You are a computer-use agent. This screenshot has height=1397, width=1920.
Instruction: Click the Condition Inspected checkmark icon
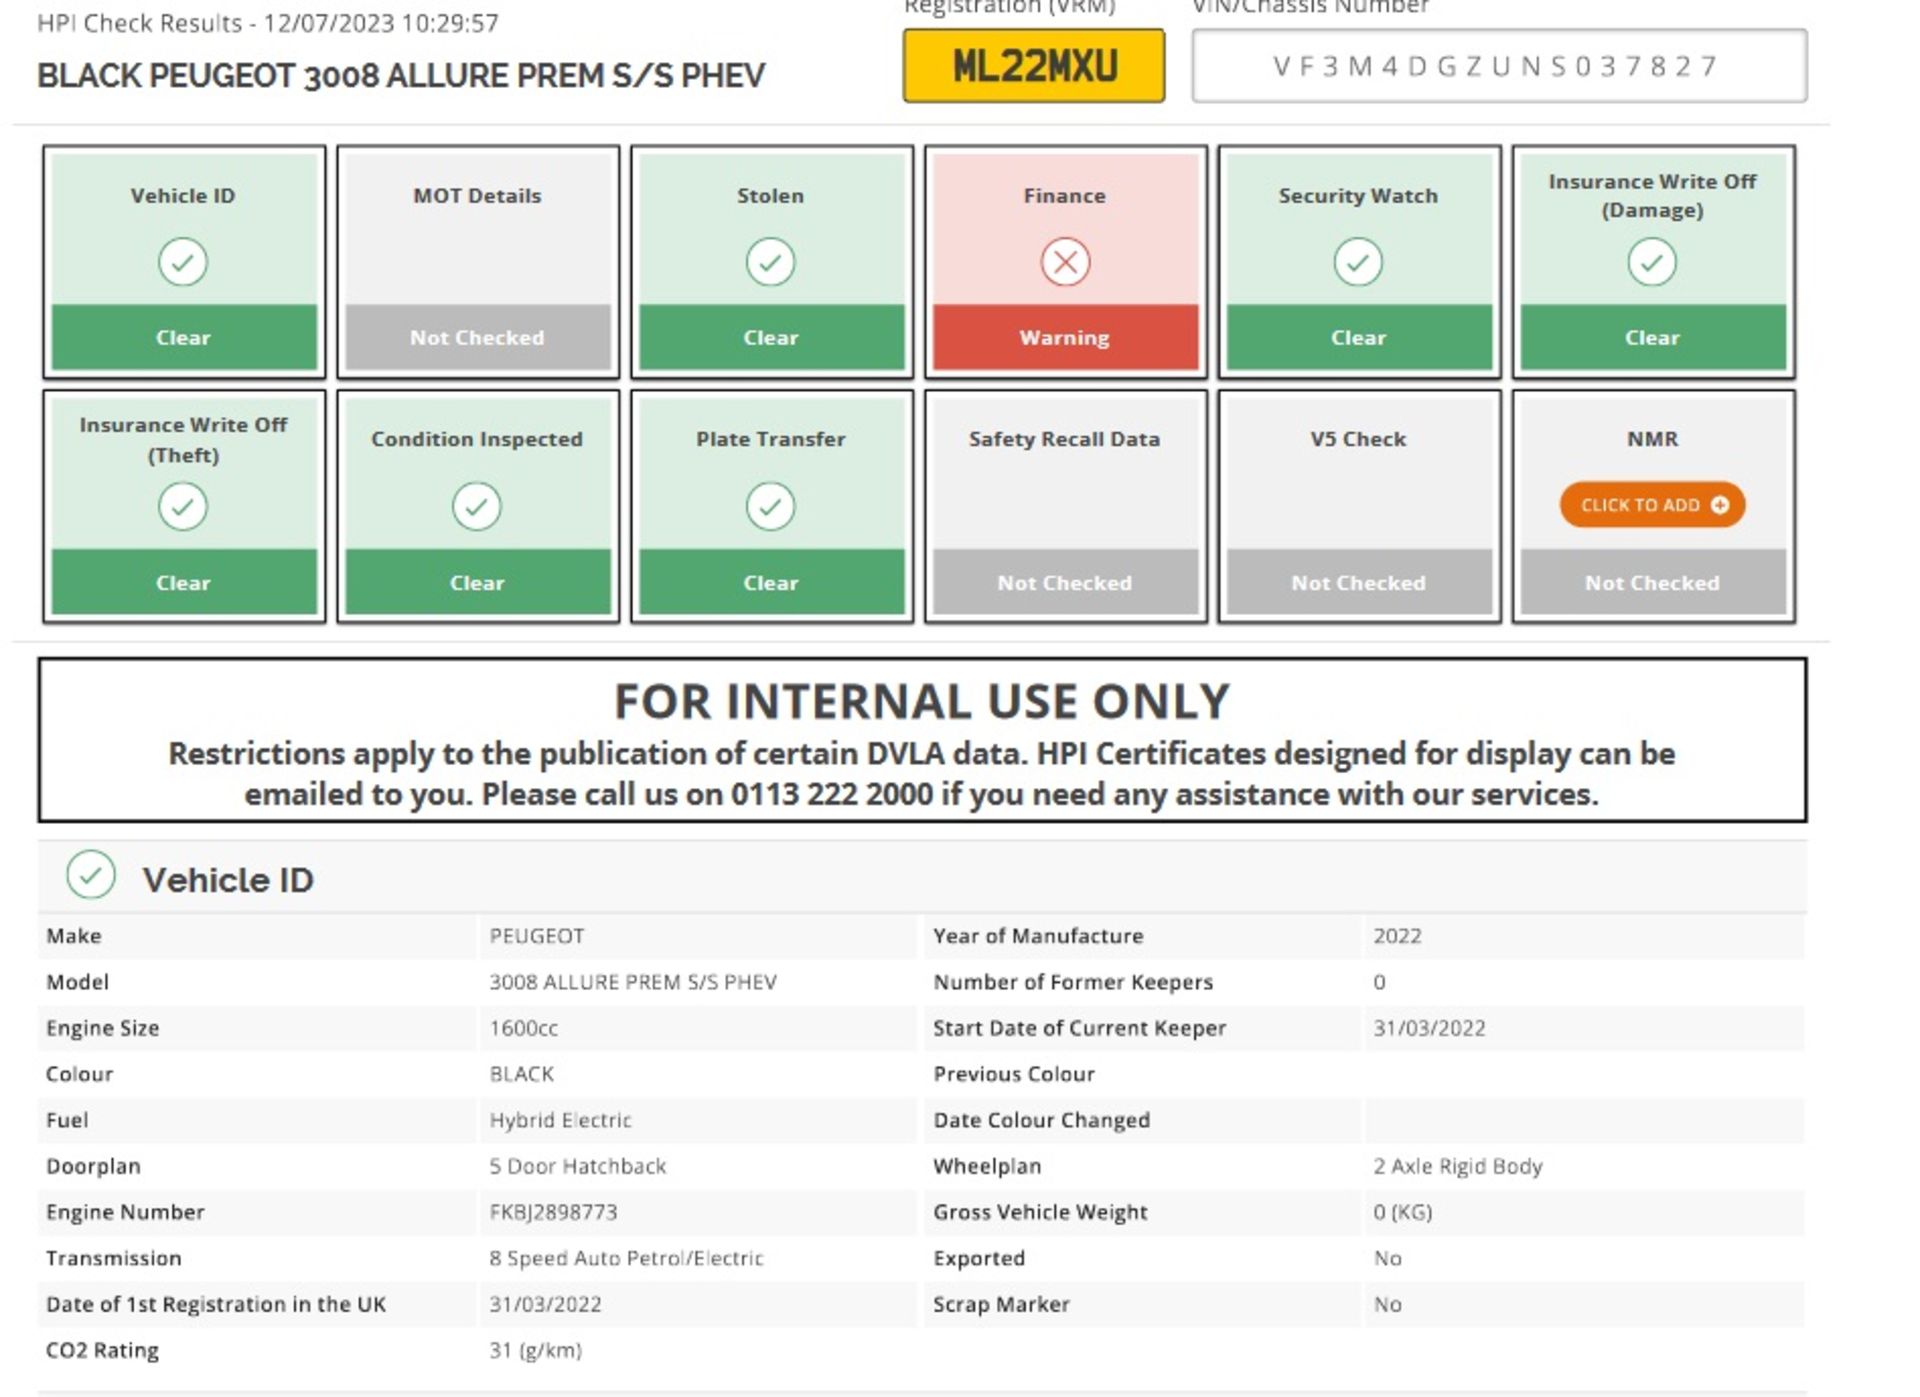click(477, 506)
